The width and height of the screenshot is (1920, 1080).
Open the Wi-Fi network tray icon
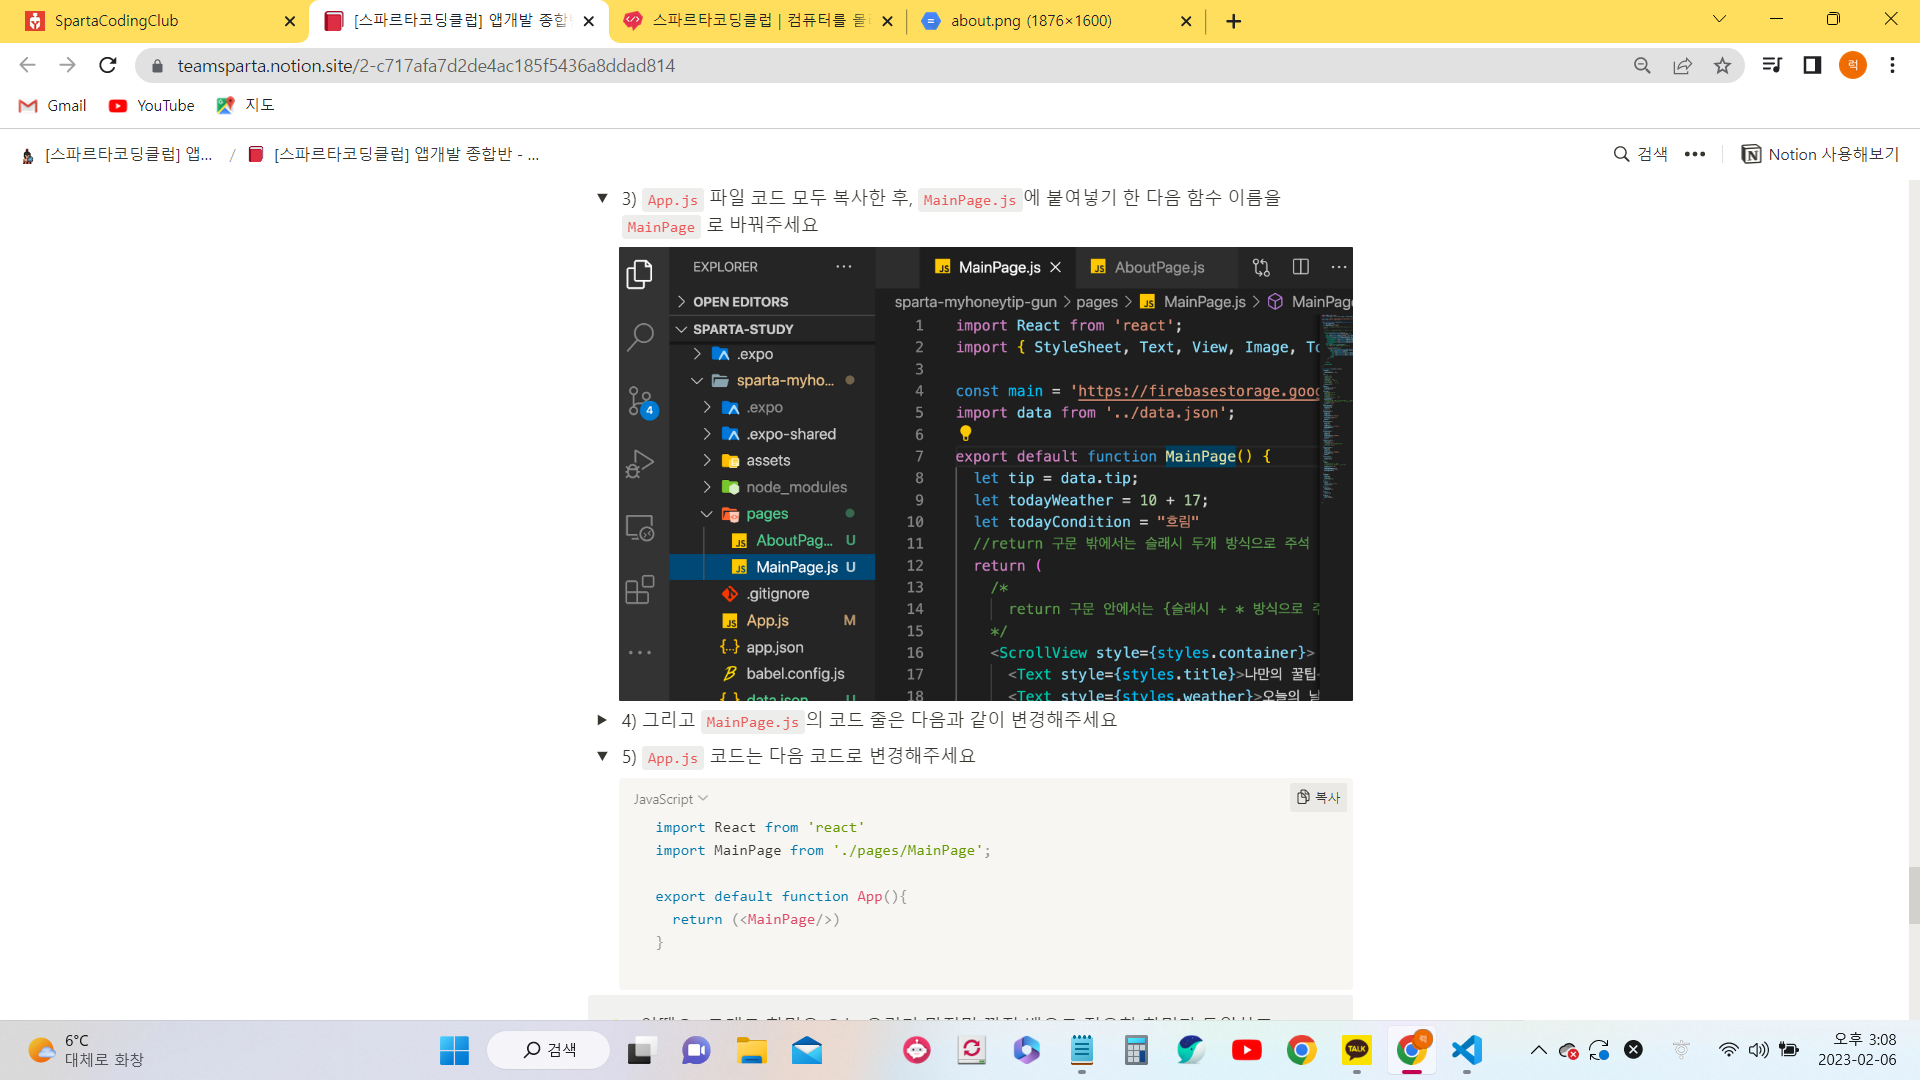(x=1728, y=1050)
